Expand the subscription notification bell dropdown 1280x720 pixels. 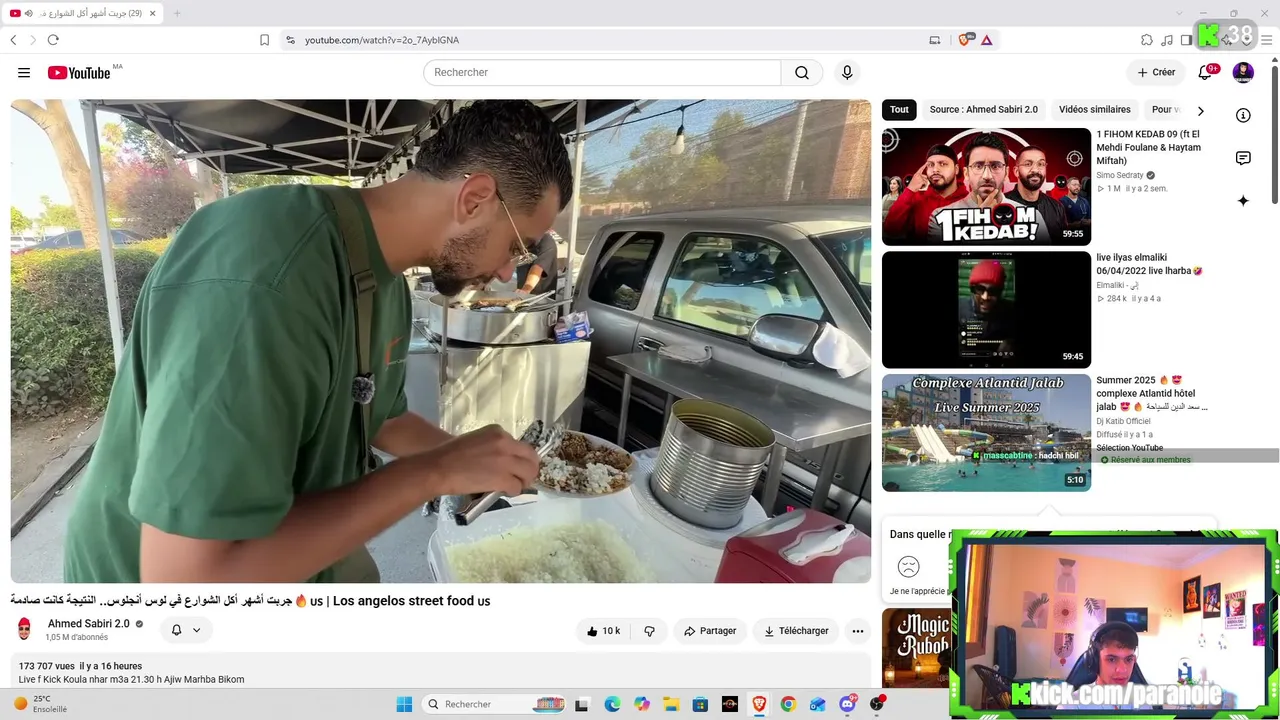tap(186, 630)
